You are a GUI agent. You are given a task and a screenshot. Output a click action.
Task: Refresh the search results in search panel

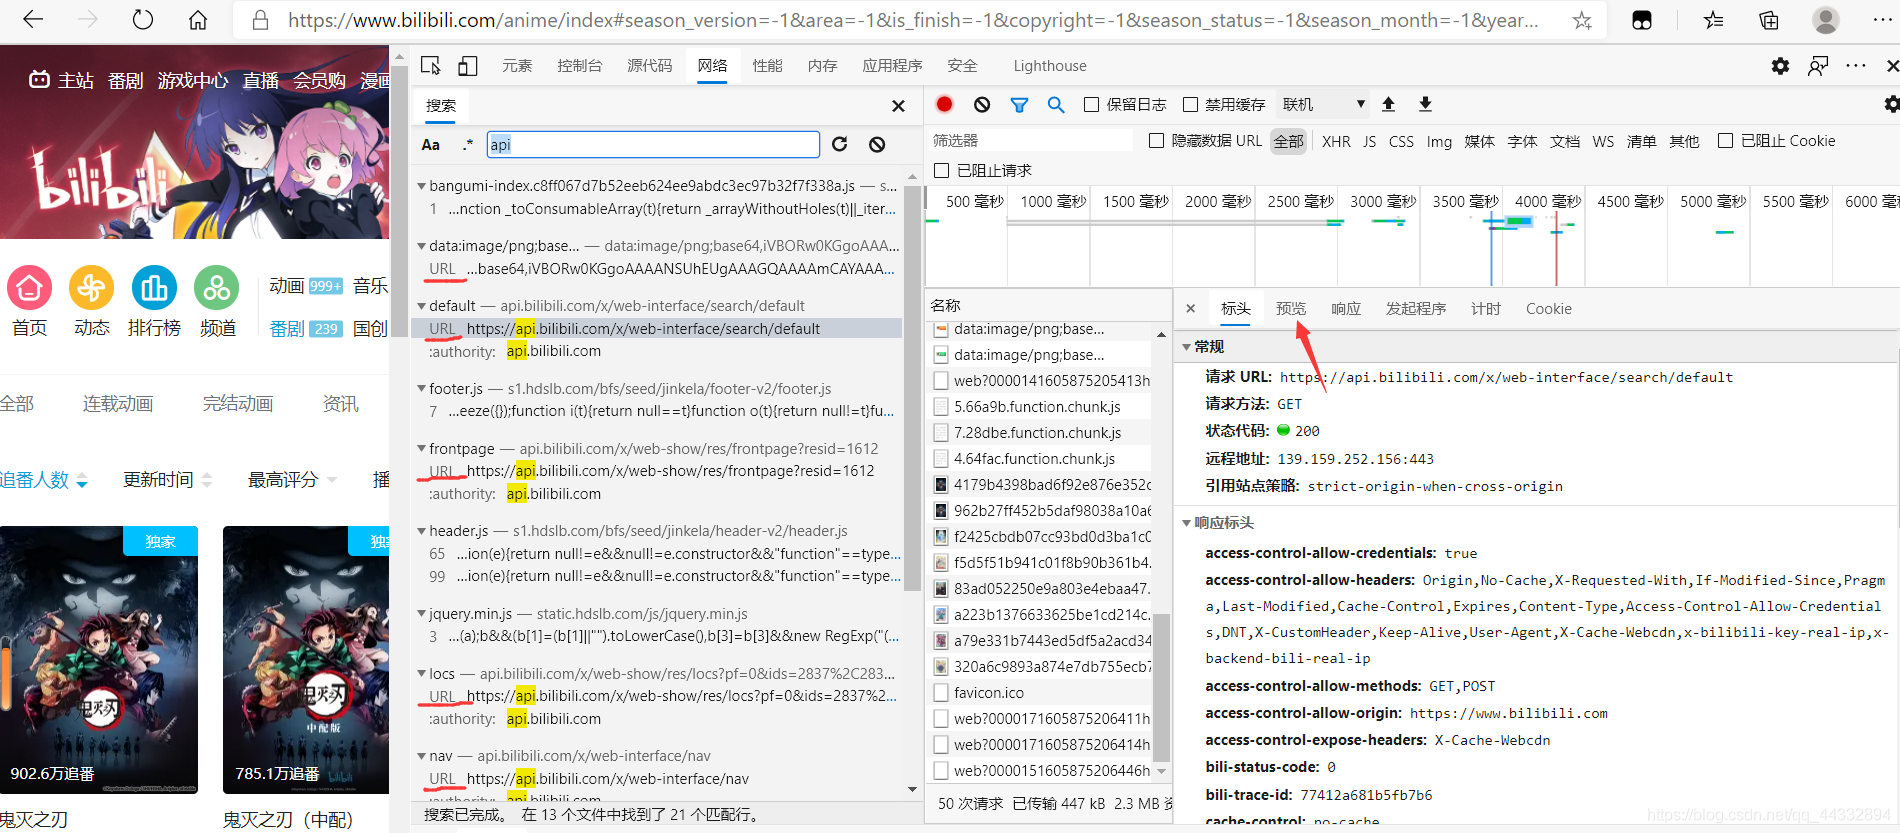tap(840, 144)
